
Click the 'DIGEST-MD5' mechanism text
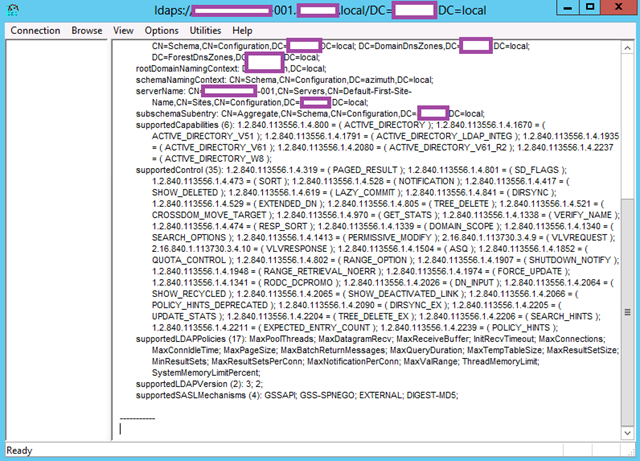point(431,395)
